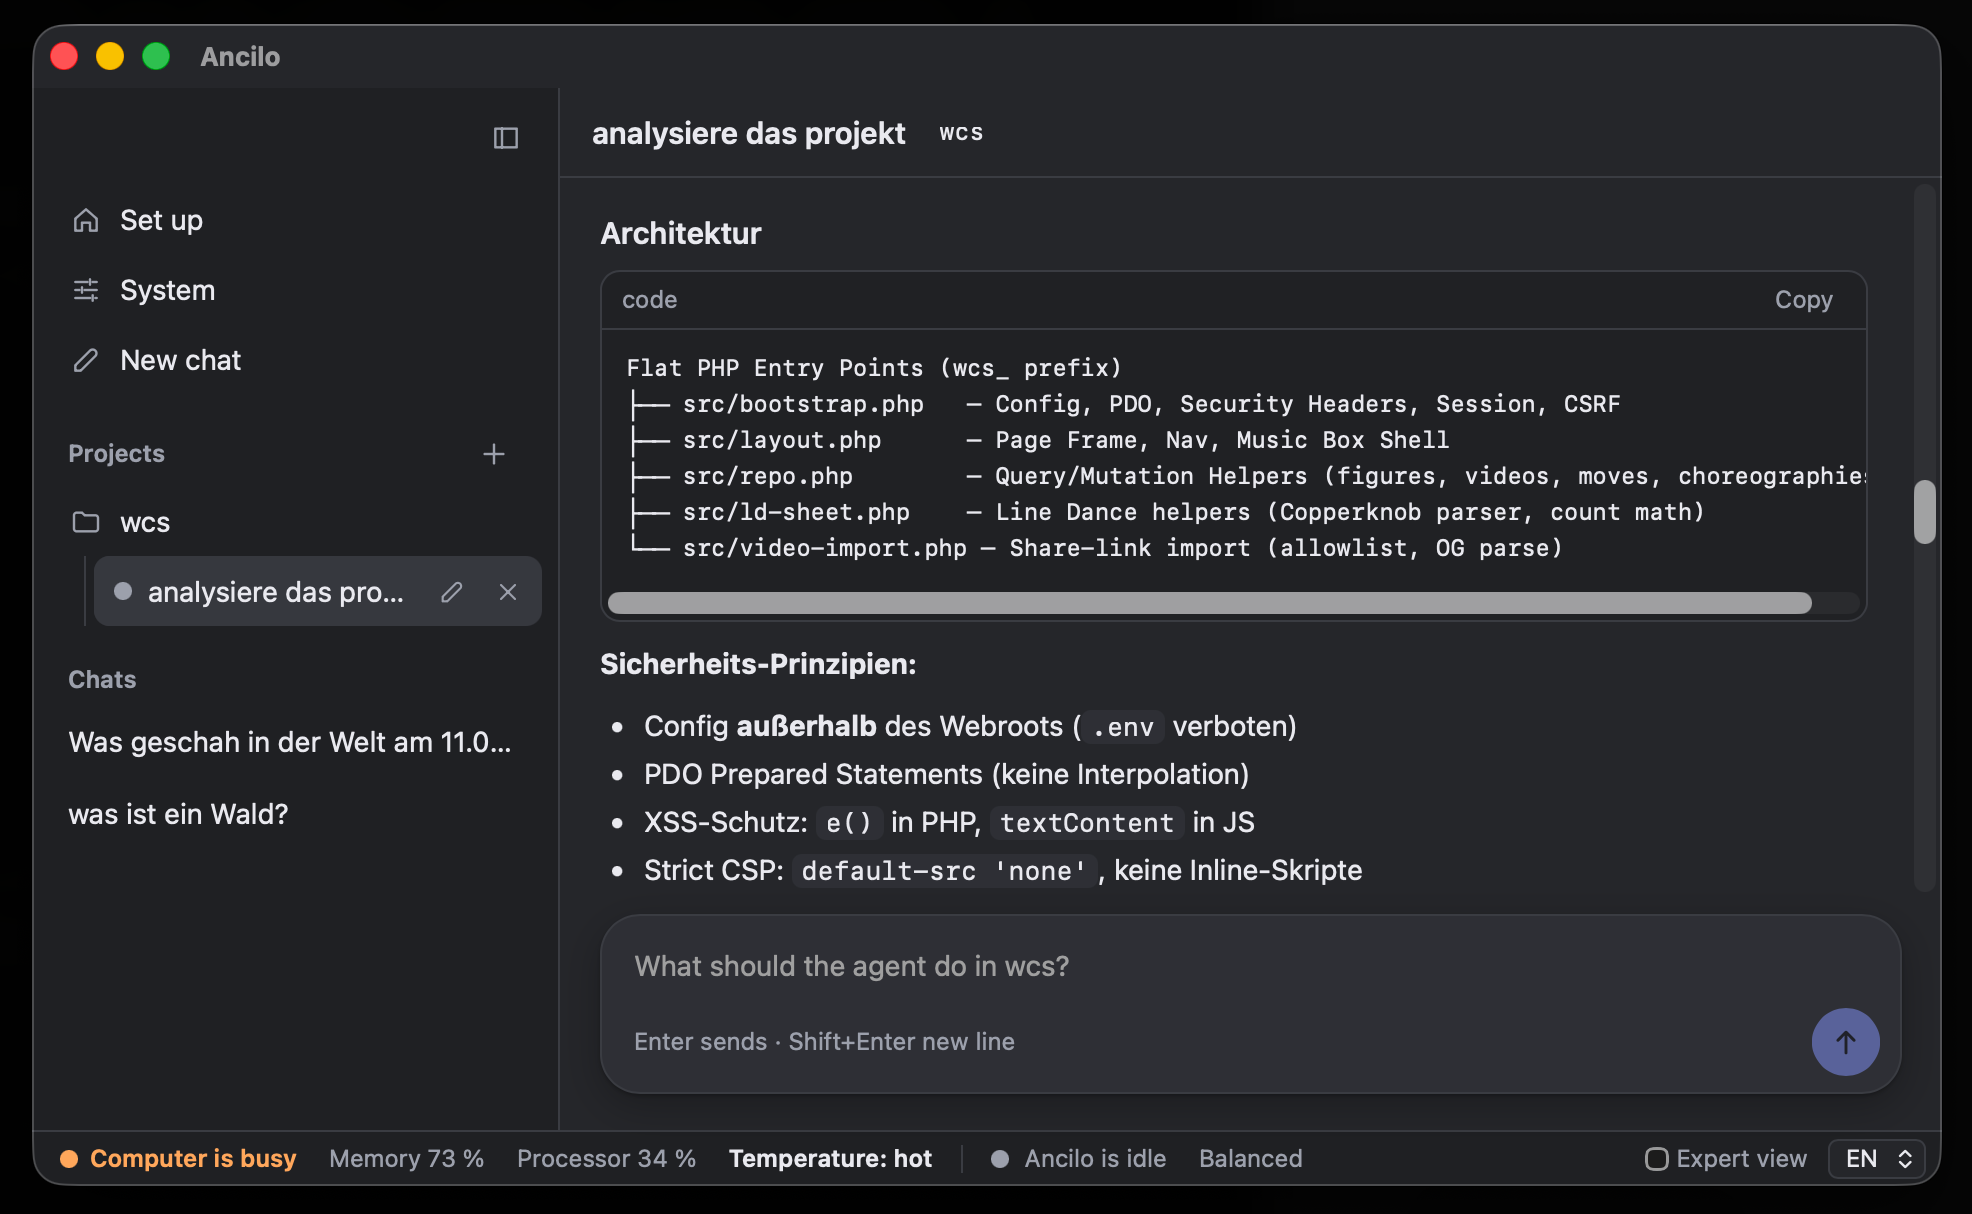This screenshot has width=1972, height=1214.
Task: Open the EN language dropdown
Action: tap(1877, 1159)
